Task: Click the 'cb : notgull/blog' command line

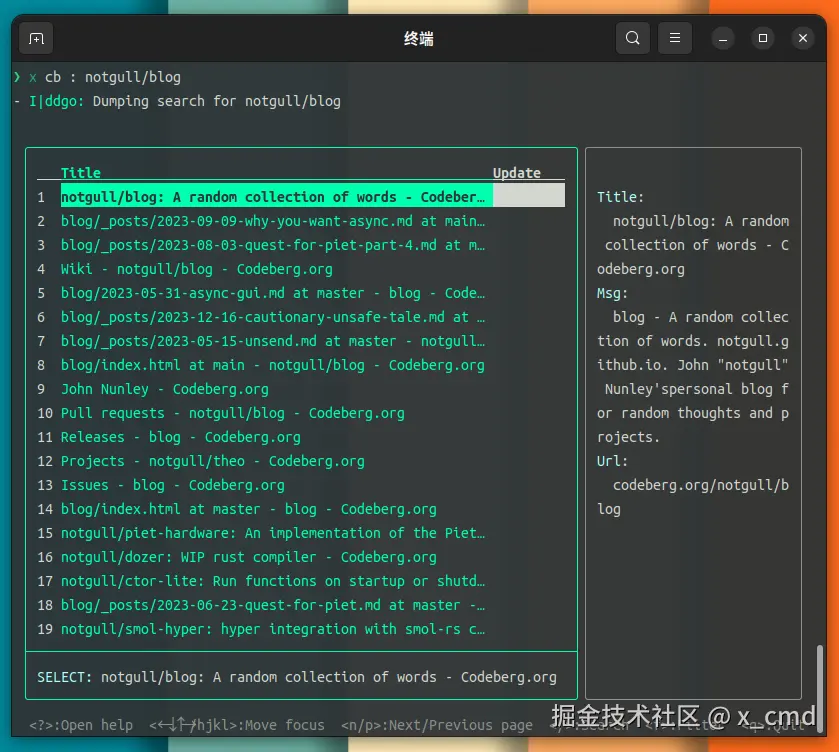Action: point(112,77)
